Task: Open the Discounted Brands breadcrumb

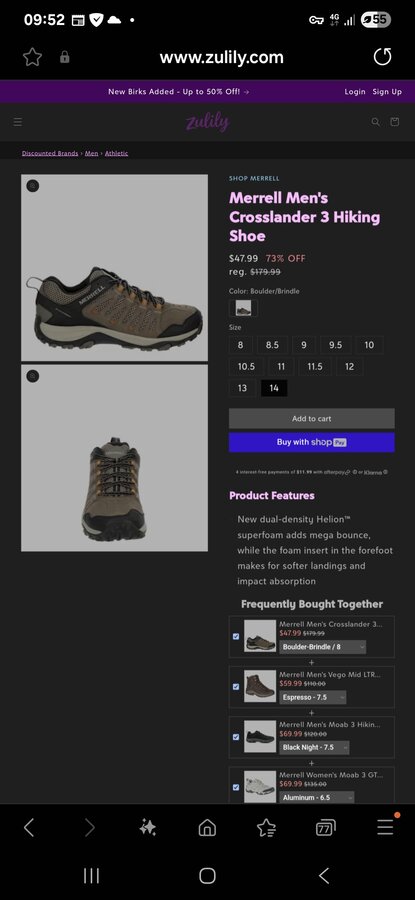Action: (50, 153)
